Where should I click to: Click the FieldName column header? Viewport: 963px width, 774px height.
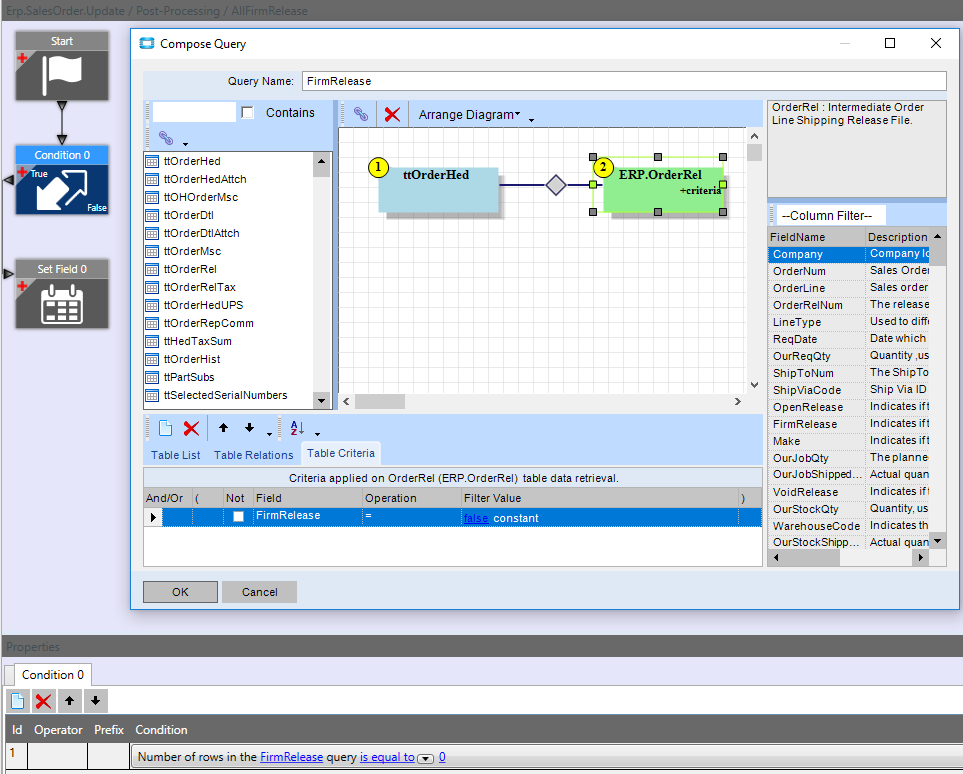816,237
